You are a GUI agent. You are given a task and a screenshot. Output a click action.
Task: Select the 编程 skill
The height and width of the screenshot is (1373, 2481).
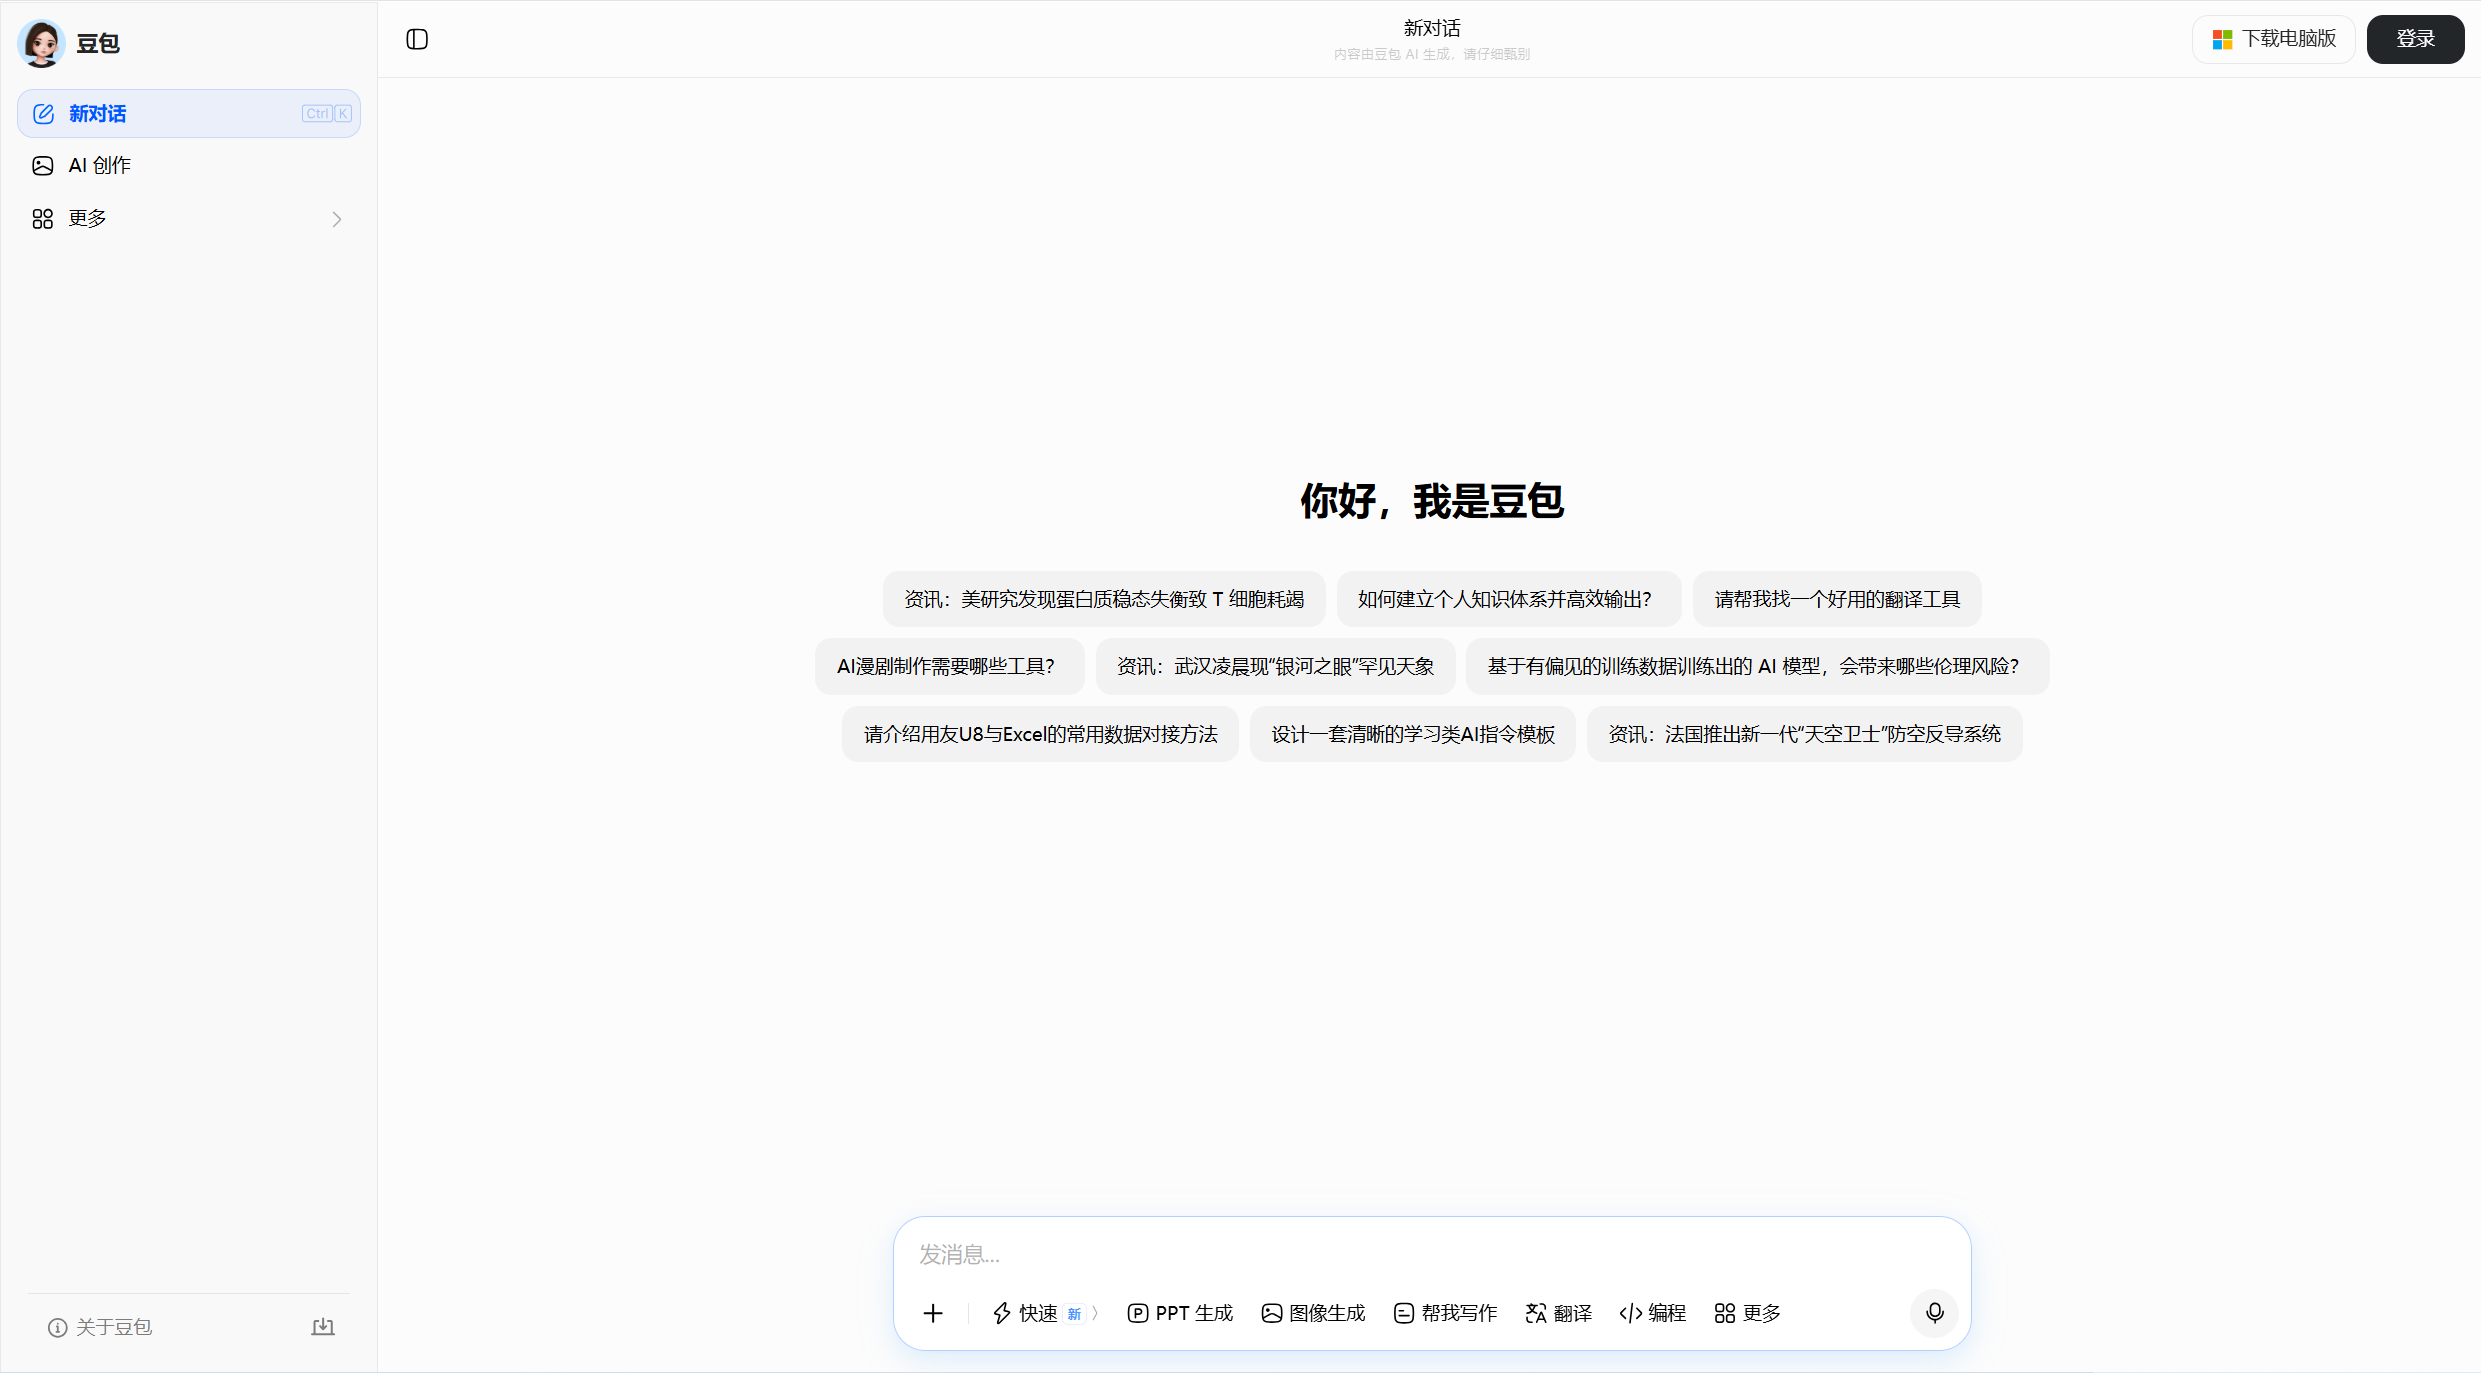(1652, 1313)
